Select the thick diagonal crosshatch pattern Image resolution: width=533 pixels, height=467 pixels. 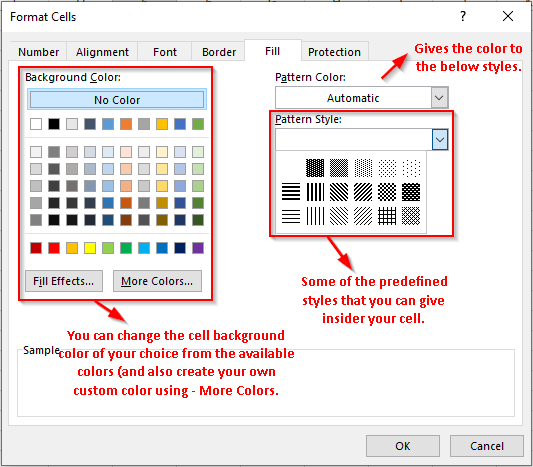pos(411,192)
